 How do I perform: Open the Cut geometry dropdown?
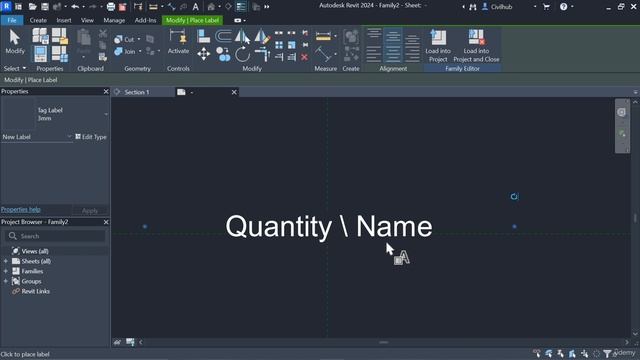[x=139, y=39]
